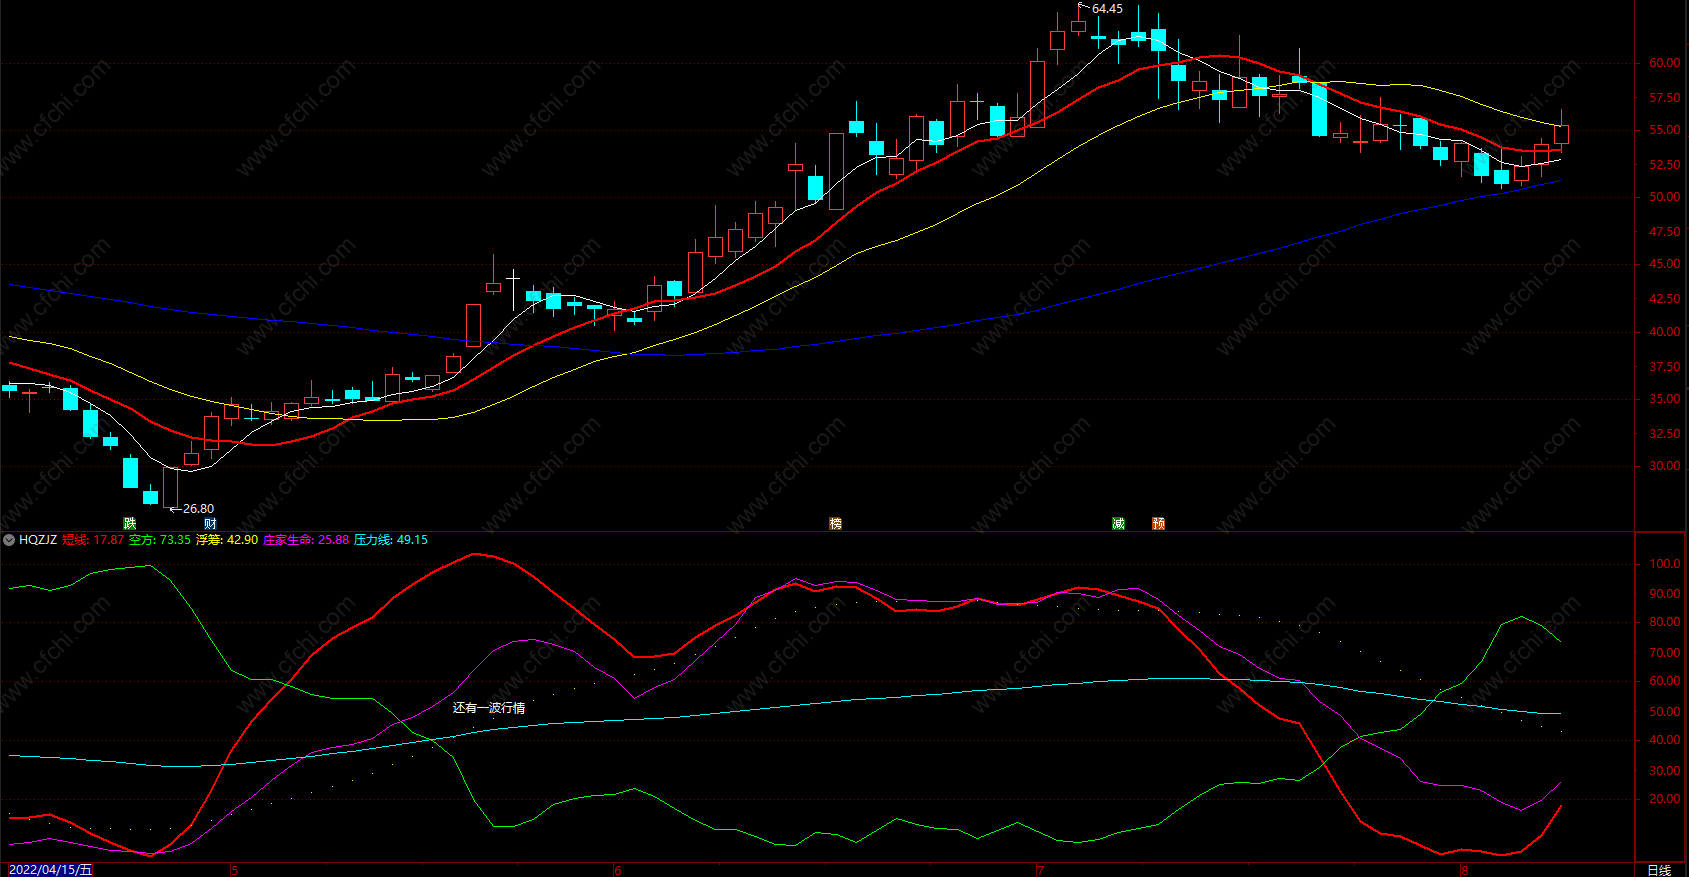
Task: Click the 50.00 indicator axis label
Action: pos(1664,712)
